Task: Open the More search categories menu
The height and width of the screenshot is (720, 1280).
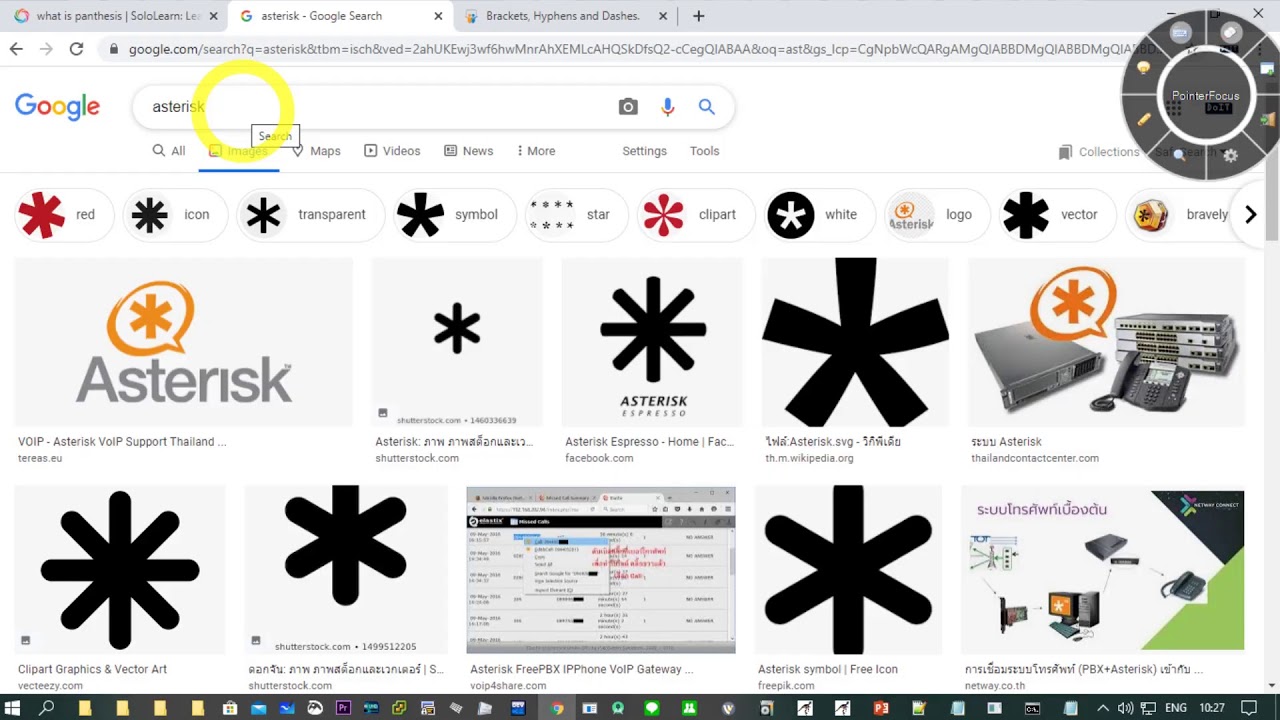Action: pos(536,151)
